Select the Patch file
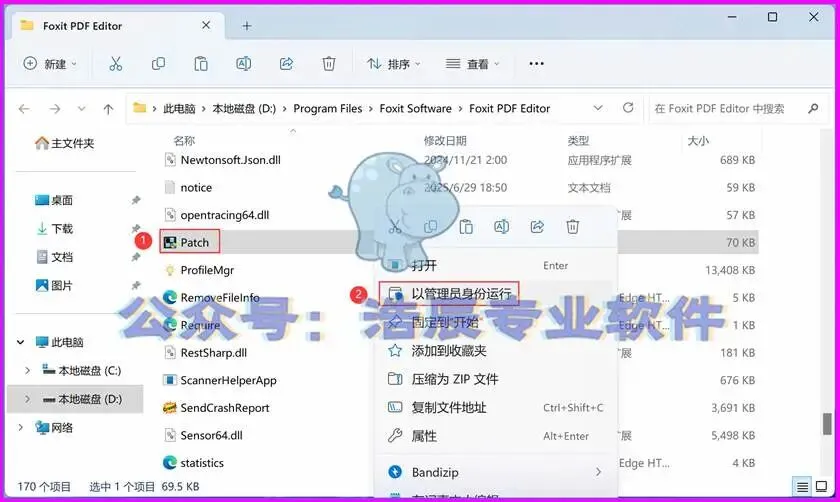The height and width of the screenshot is (502, 840). tap(194, 243)
